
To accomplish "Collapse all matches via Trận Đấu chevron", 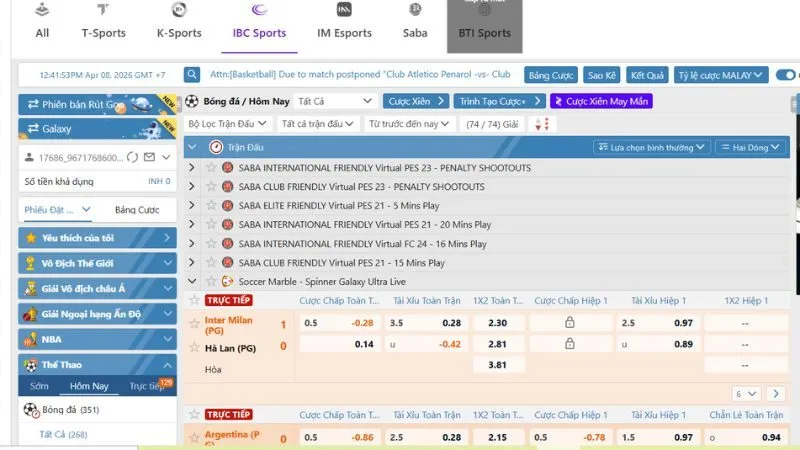I will (x=192, y=147).
